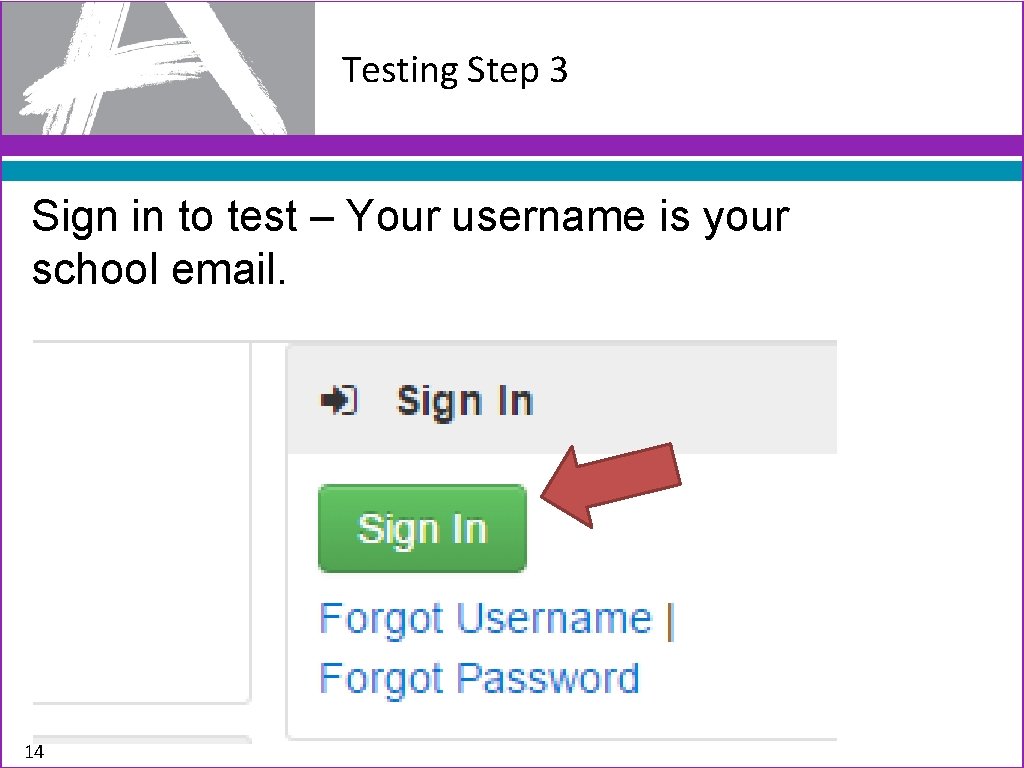Click the separator pipe between forgot links
The width and height of the screenshot is (1024, 768).
(x=668, y=618)
